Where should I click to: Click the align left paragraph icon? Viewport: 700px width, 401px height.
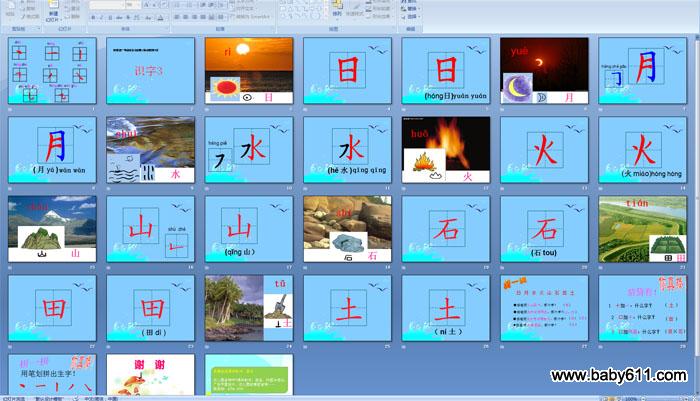click(177, 17)
